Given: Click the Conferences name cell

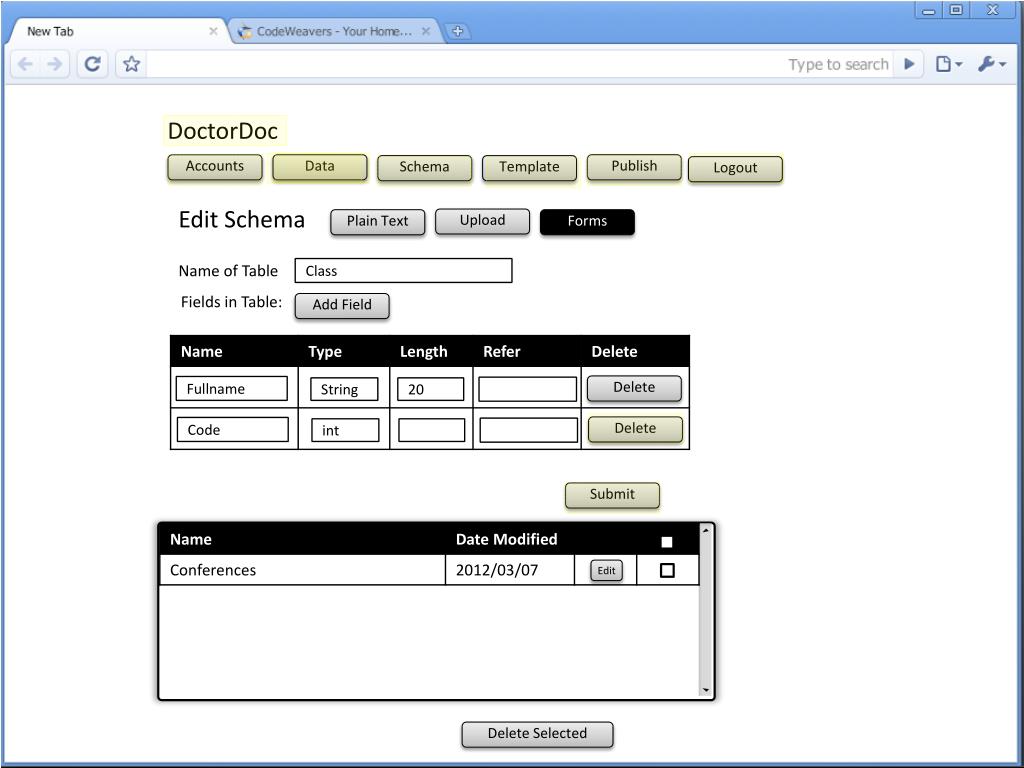Looking at the screenshot, I should point(302,570).
